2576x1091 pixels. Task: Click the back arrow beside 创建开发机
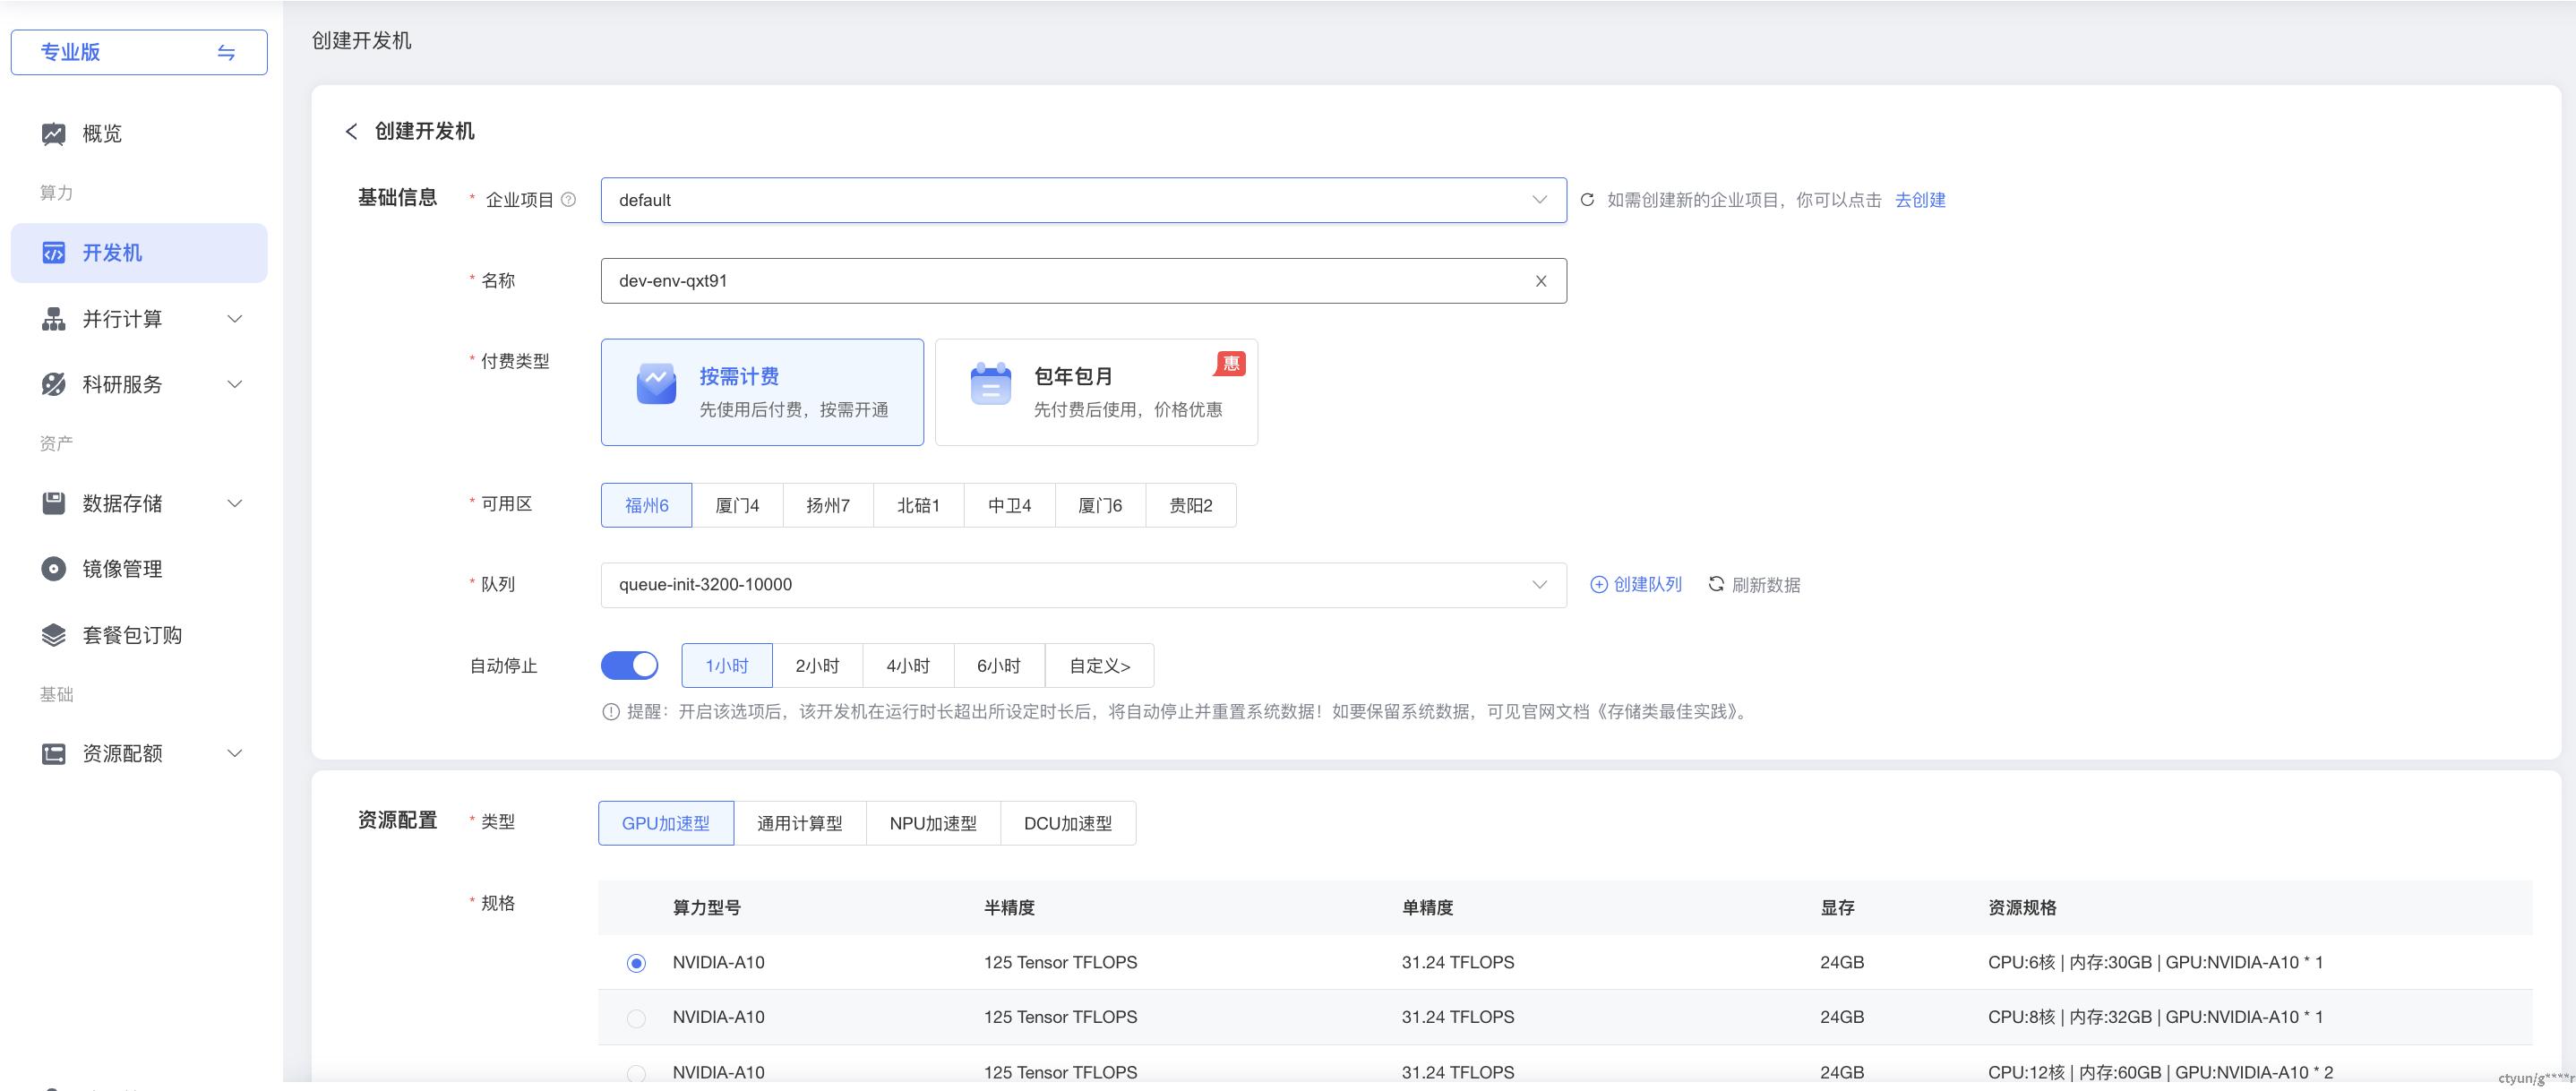coord(351,132)
